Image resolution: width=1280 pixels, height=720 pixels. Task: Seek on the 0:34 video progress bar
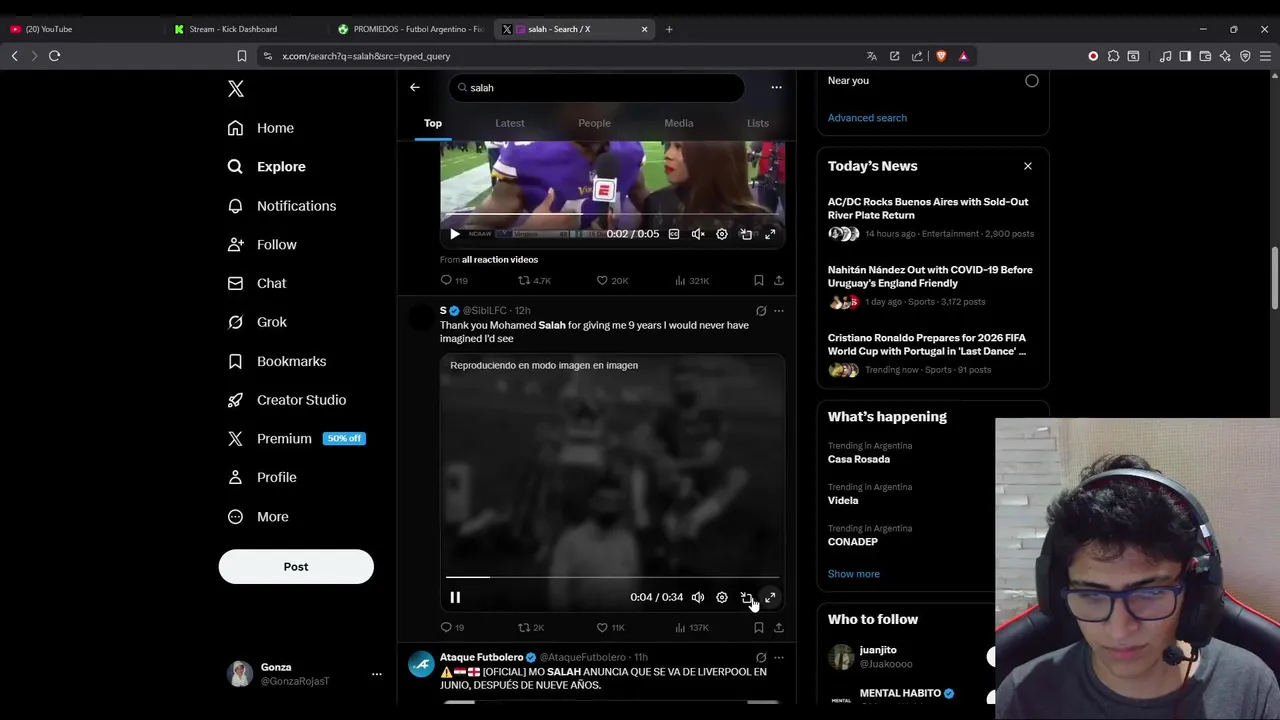612,577
